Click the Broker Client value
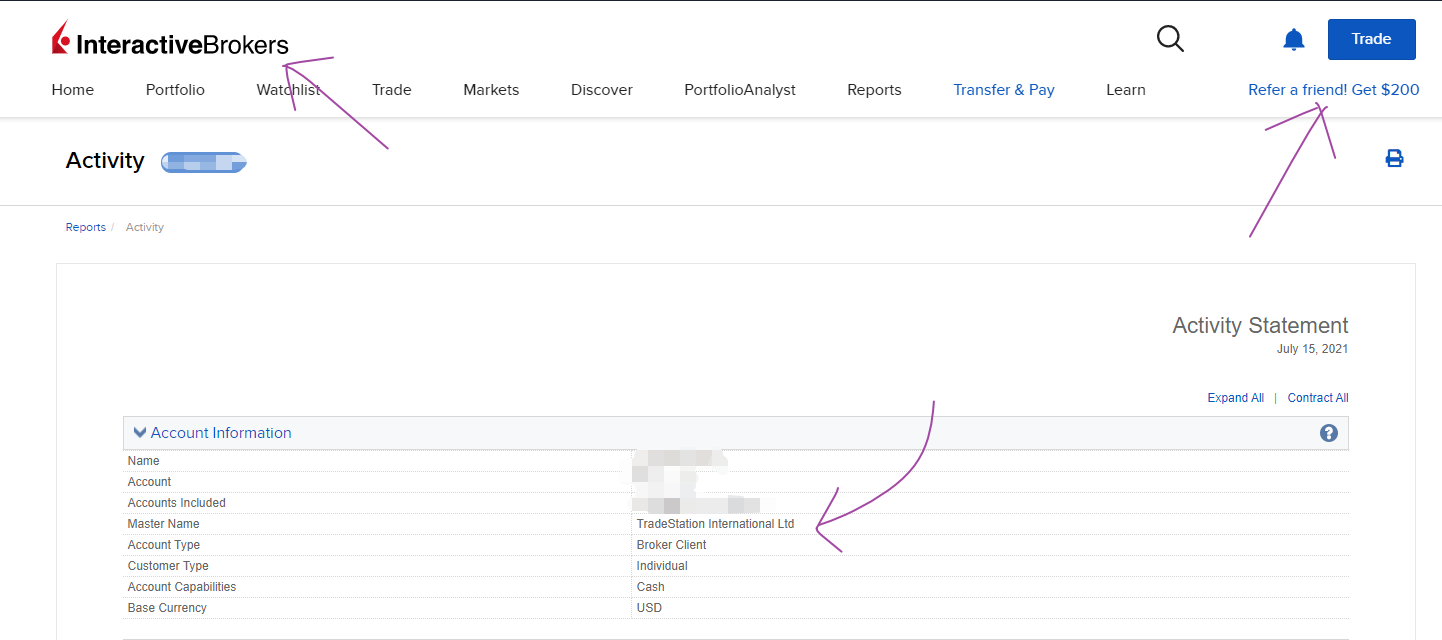Viewport: 1442px width, 640px height. (x=671, y=545)
